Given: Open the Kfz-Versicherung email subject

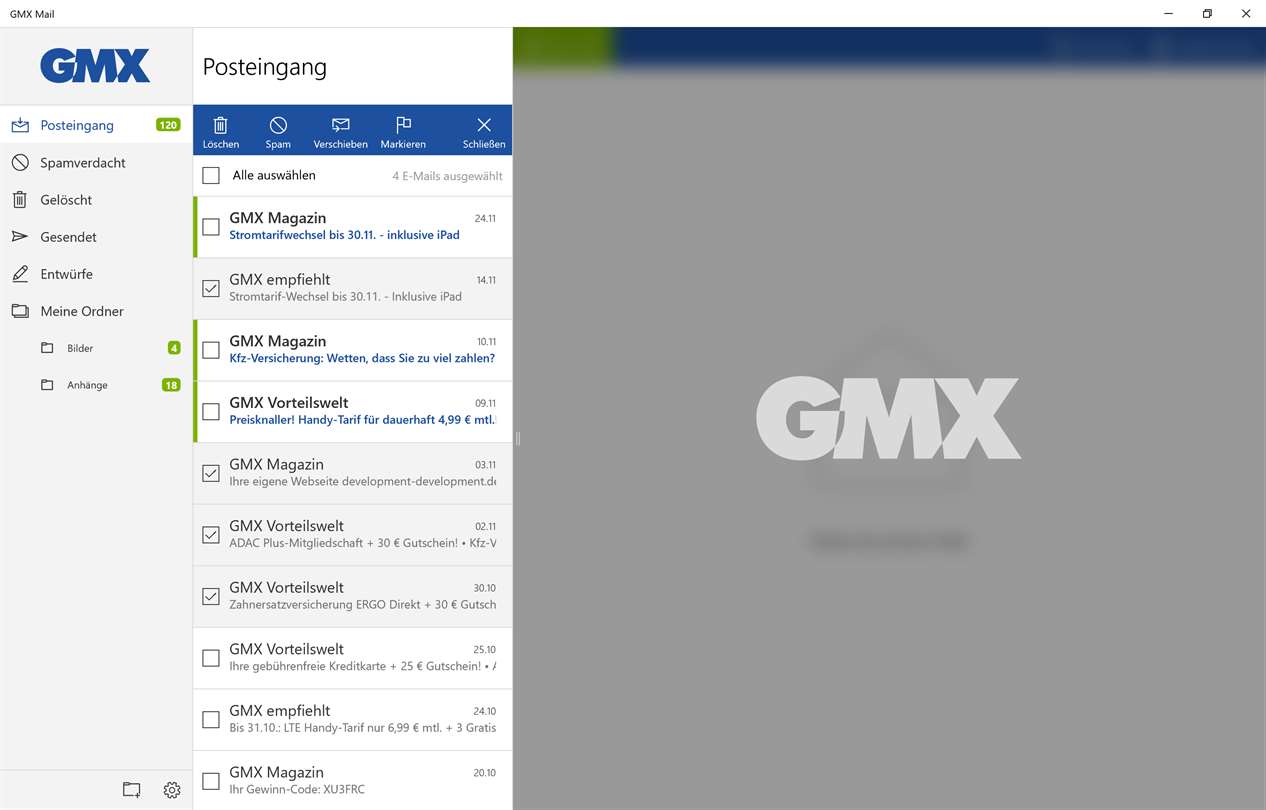Looking at the screenshot, I should (362, 358).
